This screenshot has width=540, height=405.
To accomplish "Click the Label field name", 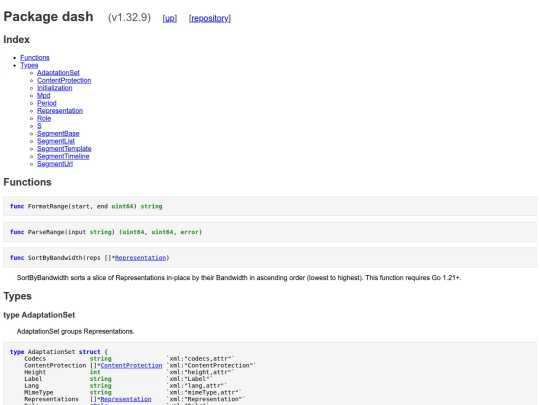I will 33,379.
